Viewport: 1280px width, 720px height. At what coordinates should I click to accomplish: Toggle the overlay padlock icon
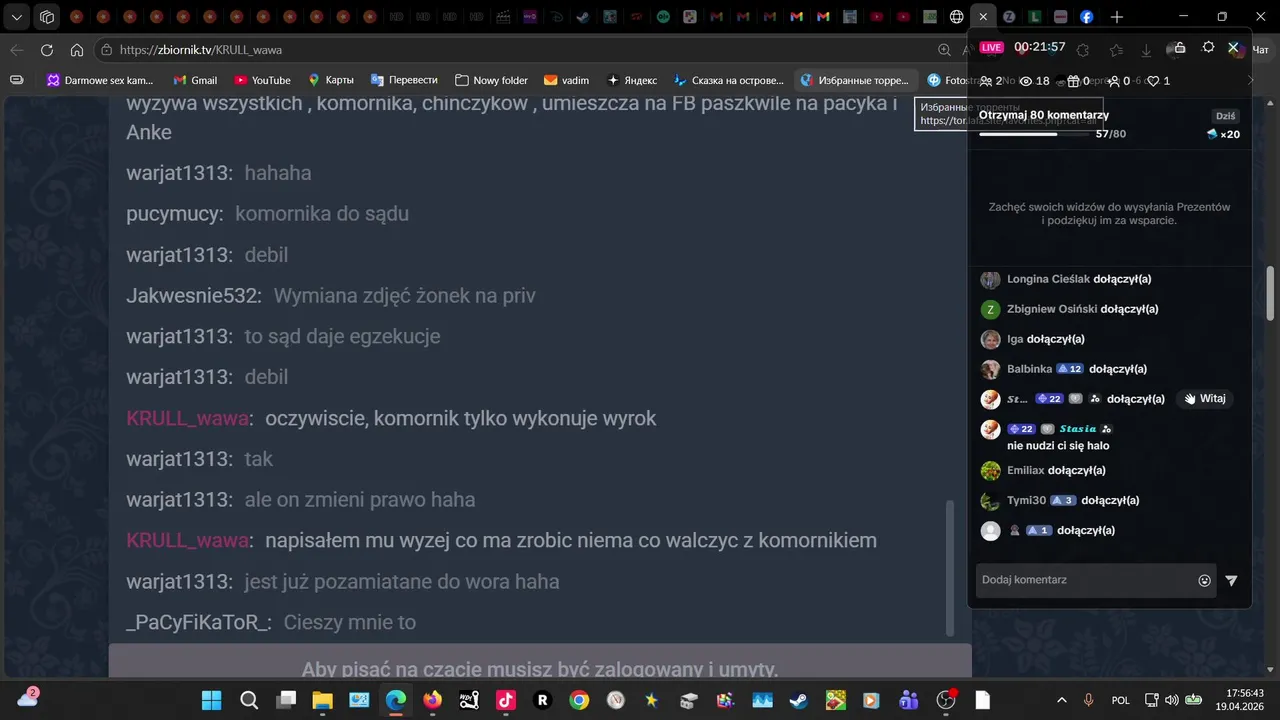tap(1179, 47)
